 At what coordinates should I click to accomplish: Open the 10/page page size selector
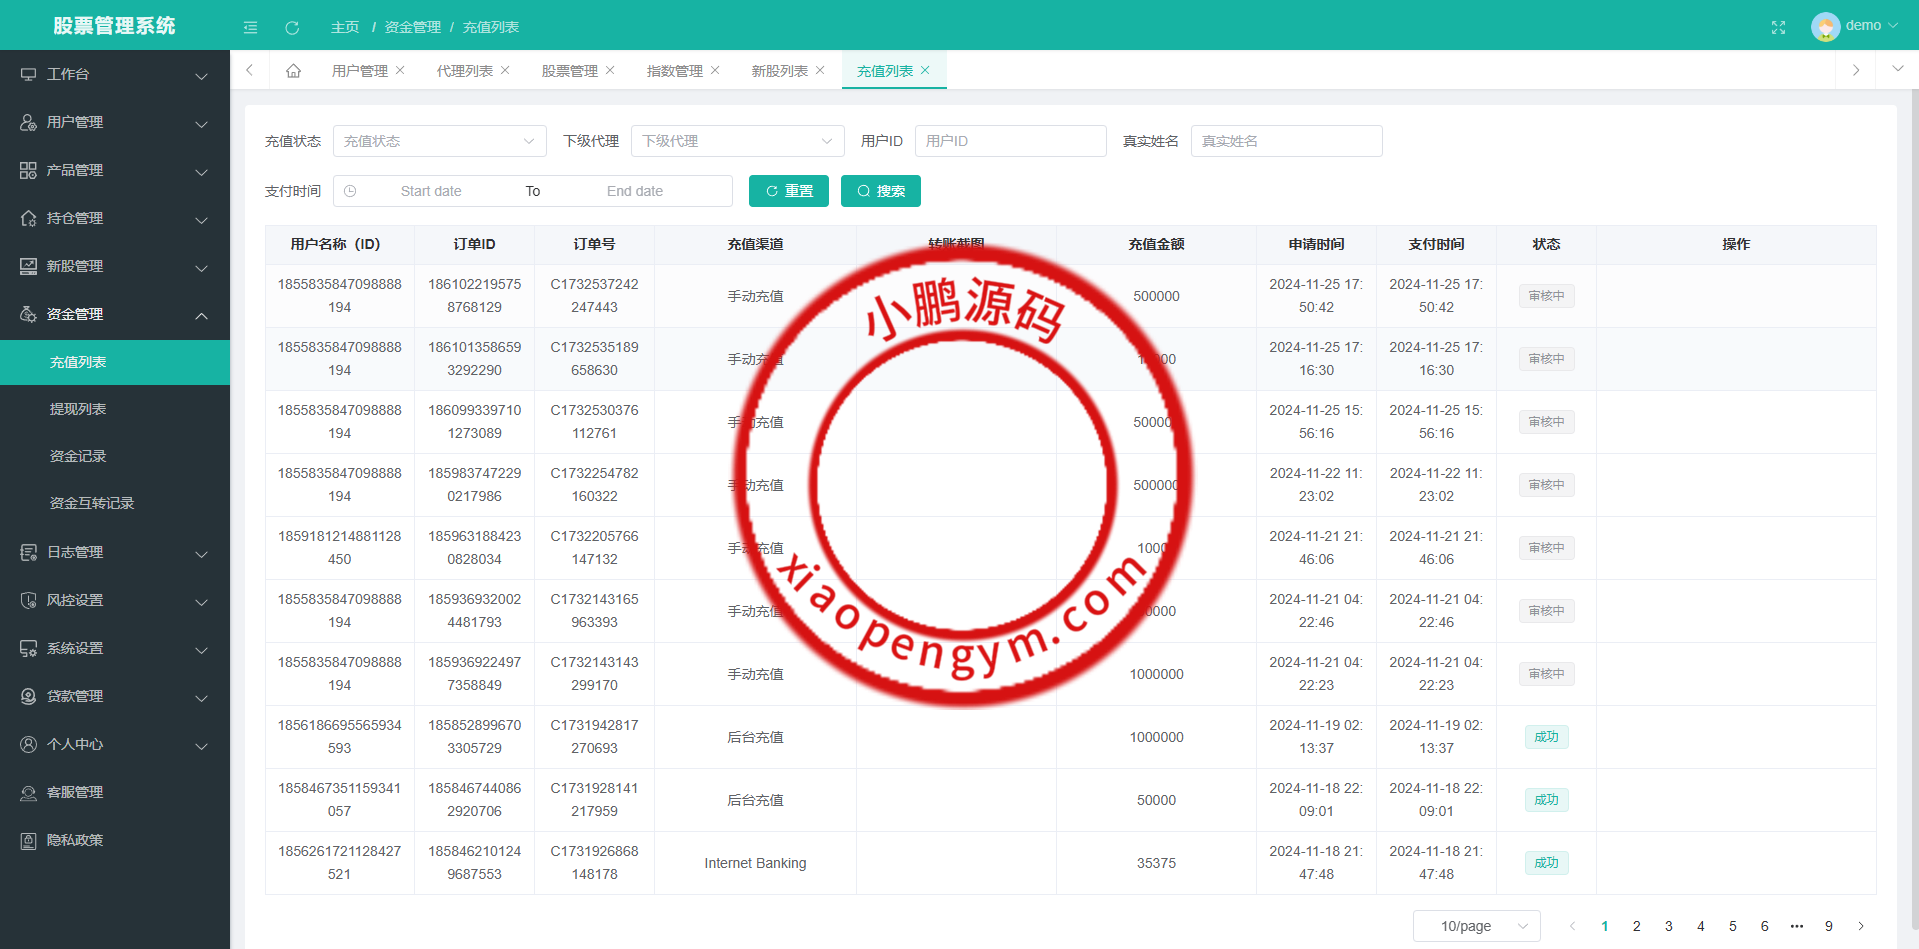pos(1476,926)
